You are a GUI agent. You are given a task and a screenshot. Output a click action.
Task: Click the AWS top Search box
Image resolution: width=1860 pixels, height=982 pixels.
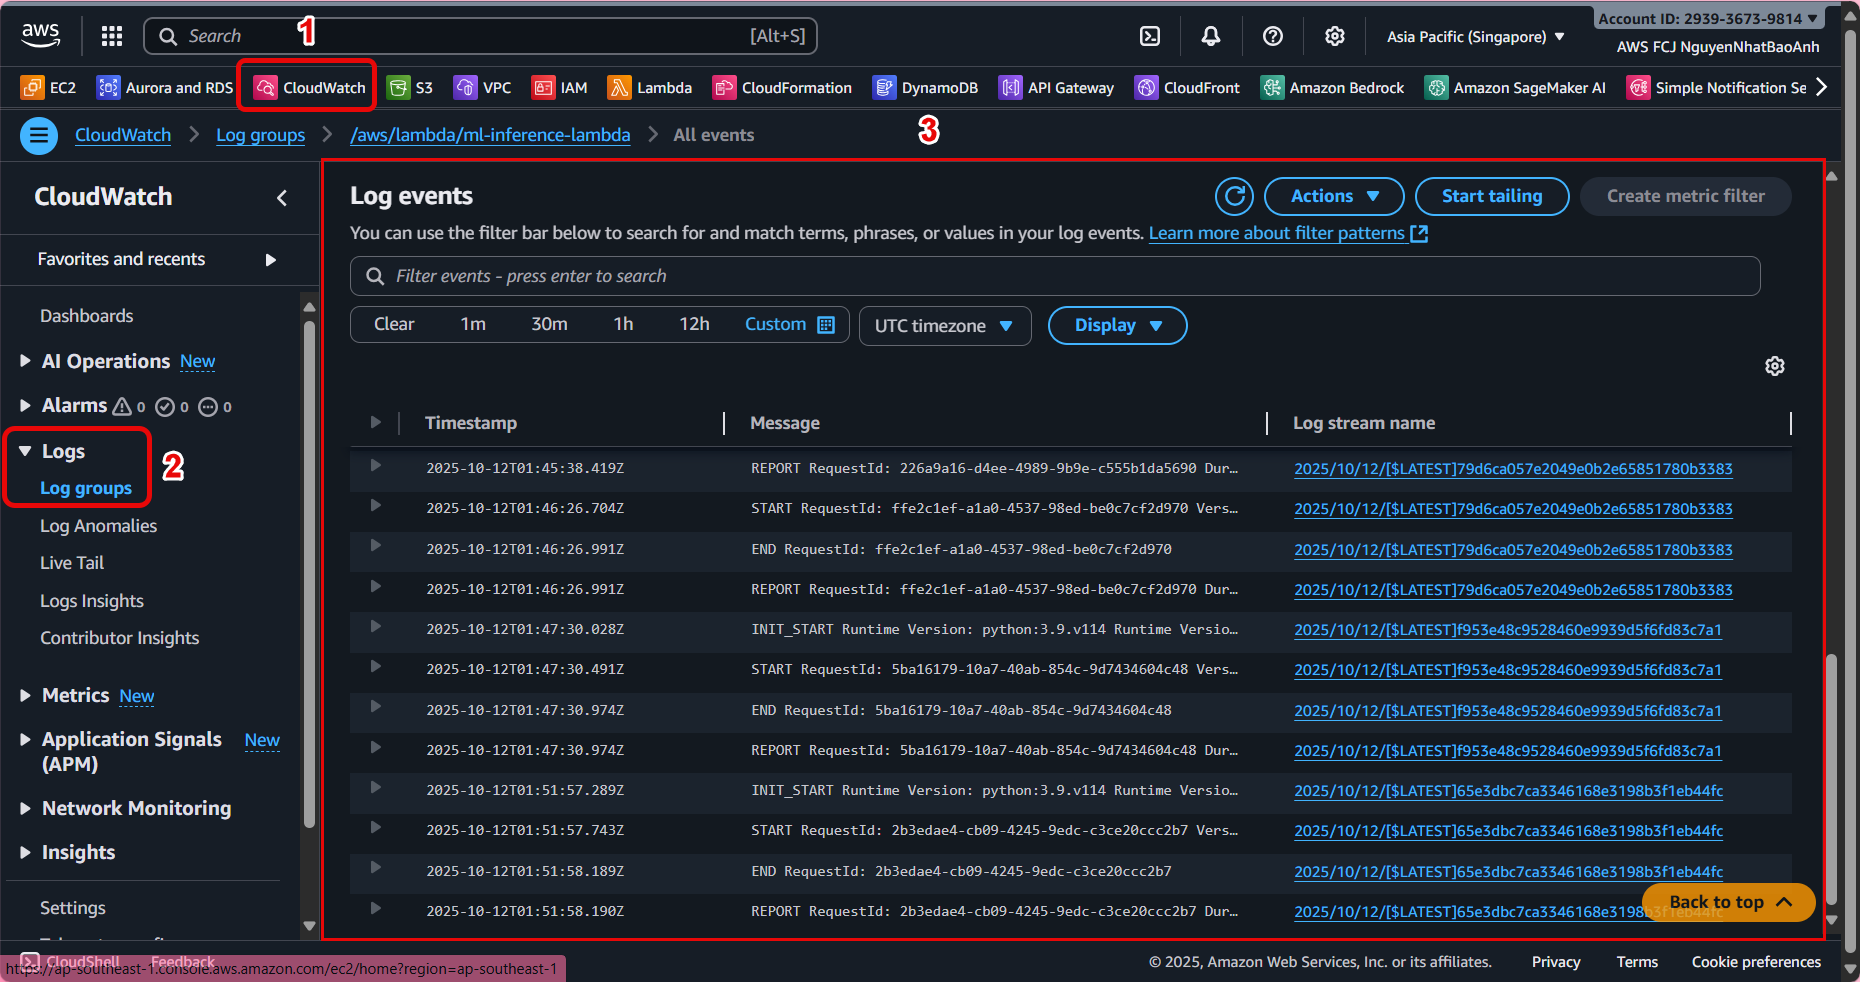click(x=481, y=36)
